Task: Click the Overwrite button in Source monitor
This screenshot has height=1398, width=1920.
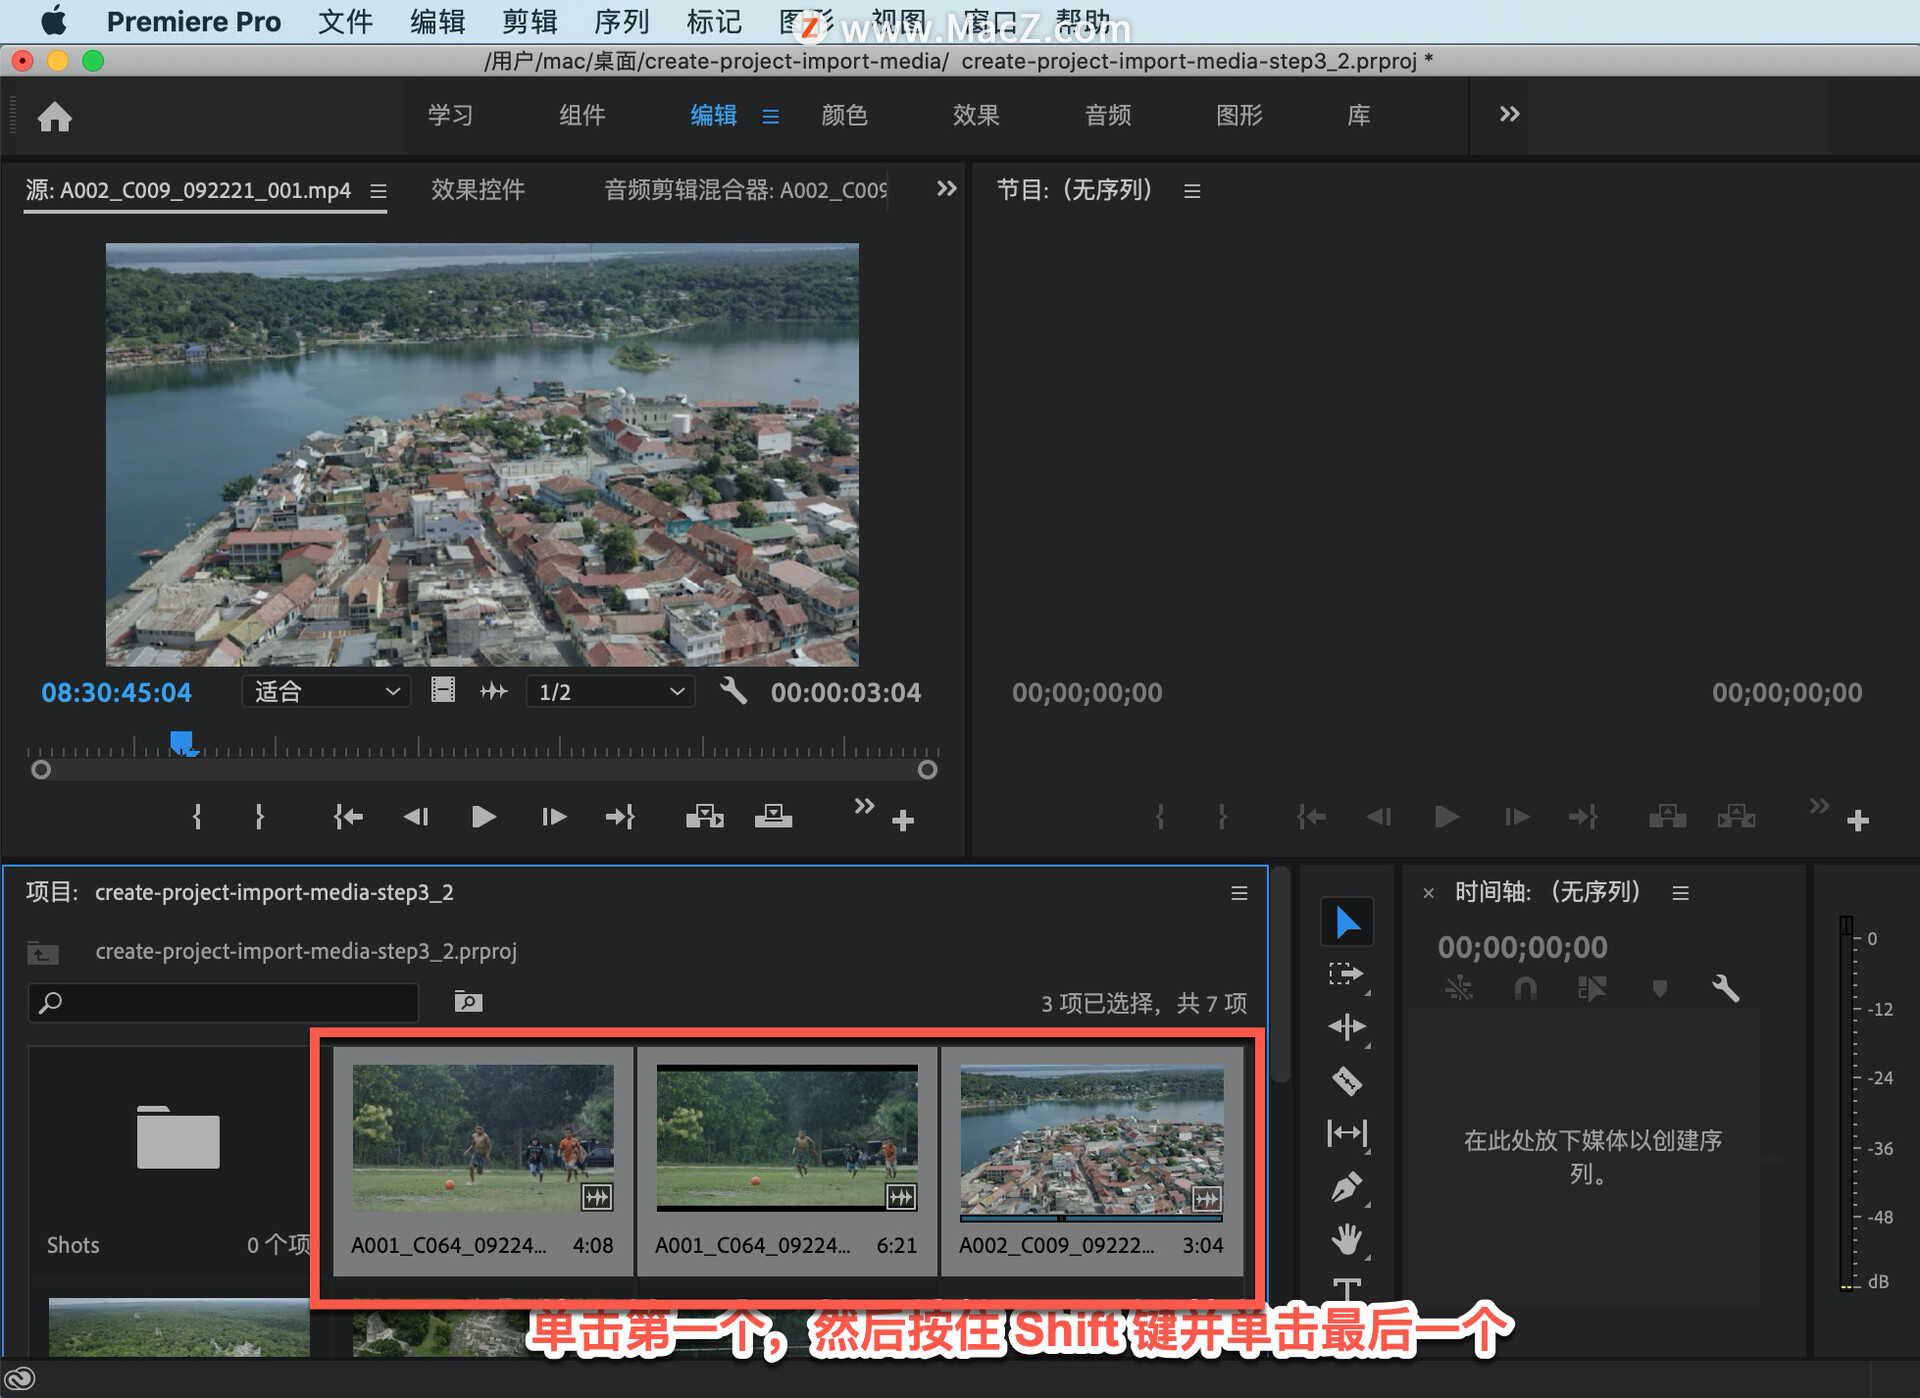Action: click(773, 817)
